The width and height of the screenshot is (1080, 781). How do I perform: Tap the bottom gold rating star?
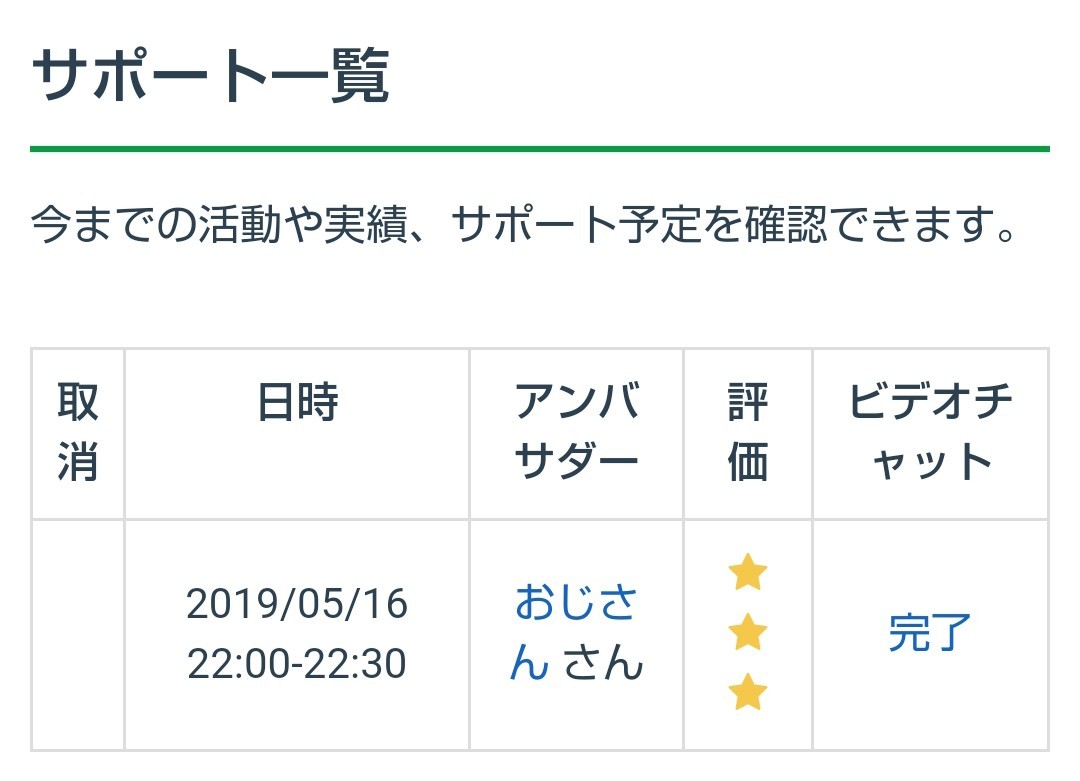point(747,692)
